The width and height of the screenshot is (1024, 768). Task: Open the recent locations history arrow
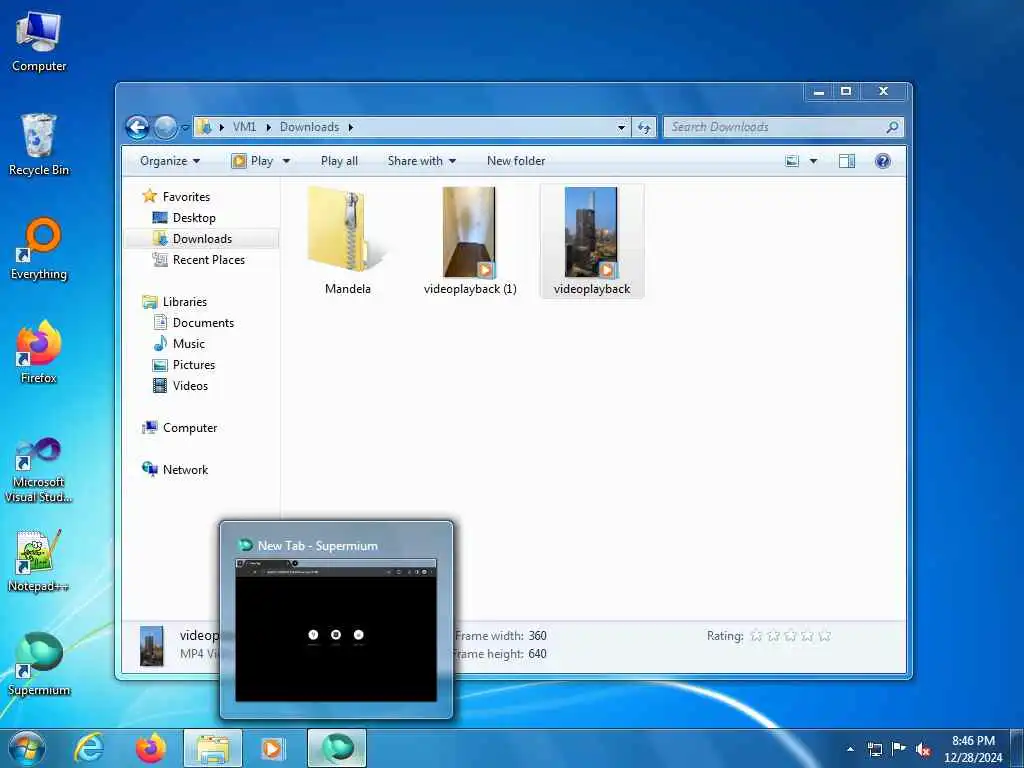(x=185, y=127)
